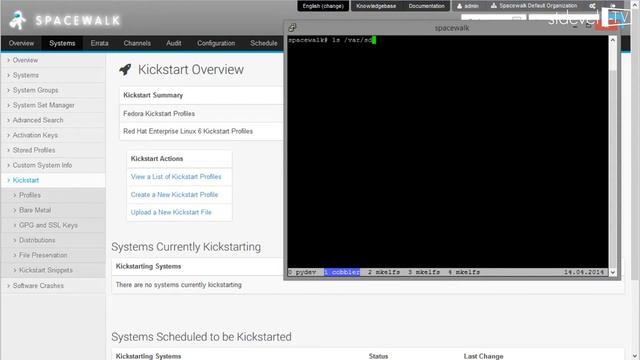The width and height of the screenshot is (640, 360).
Task: Open Profiles under Kickstart
Action: (30, 195)
